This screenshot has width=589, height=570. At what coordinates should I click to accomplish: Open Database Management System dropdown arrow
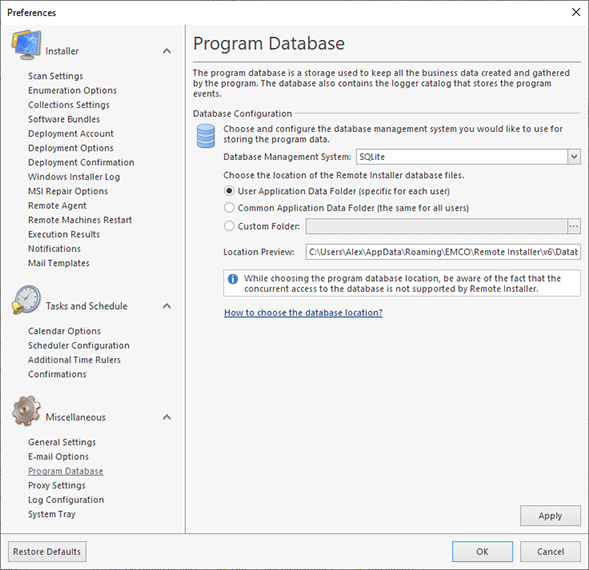pyautogui.click(x=574, y=157)
